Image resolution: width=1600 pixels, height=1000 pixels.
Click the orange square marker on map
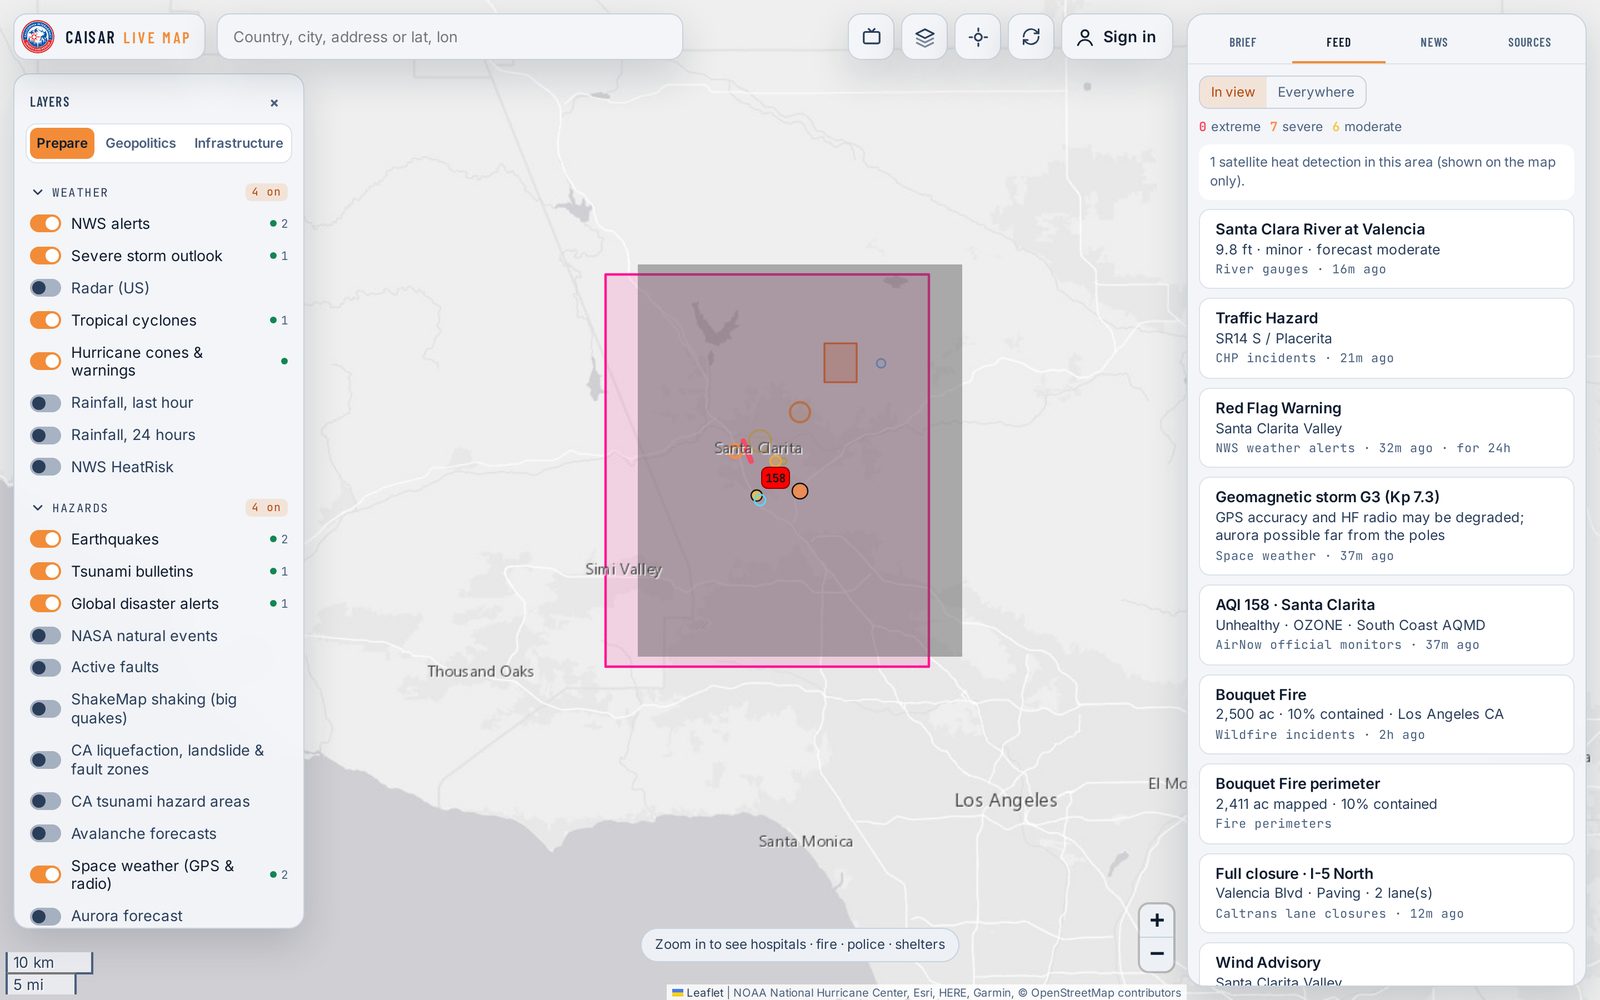[840, 363]
